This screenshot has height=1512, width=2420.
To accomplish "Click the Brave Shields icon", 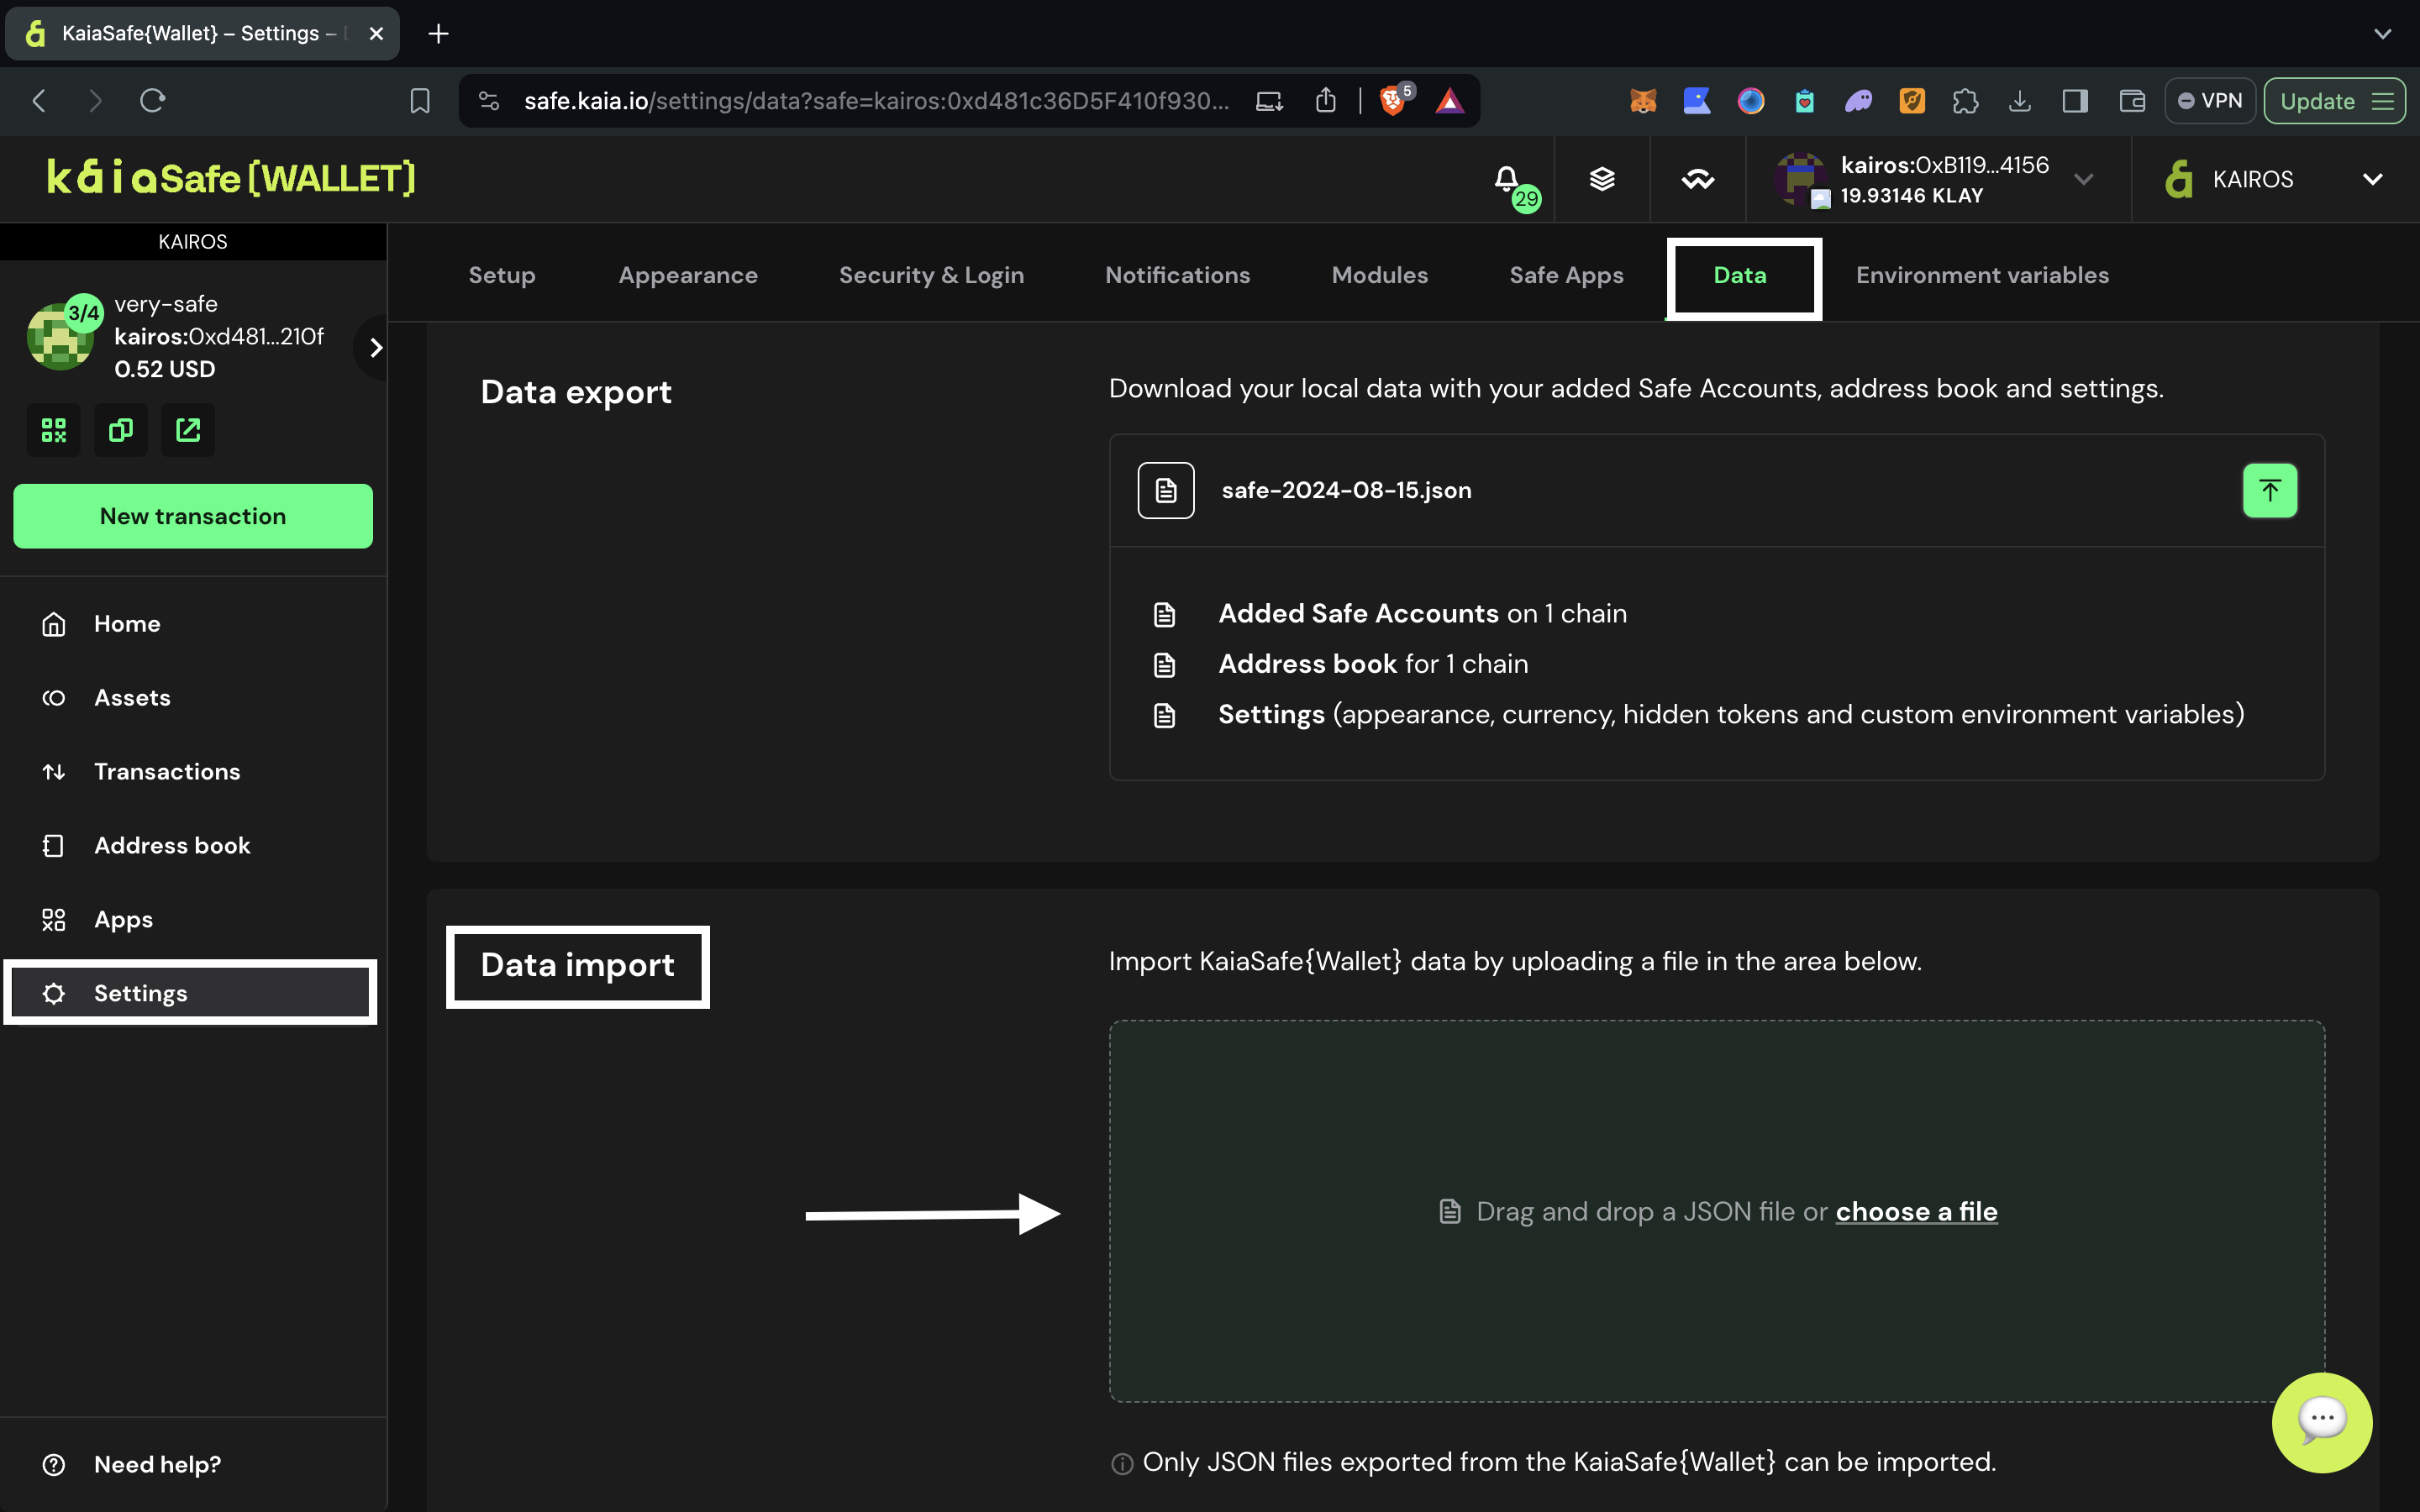I will 1392,101.
